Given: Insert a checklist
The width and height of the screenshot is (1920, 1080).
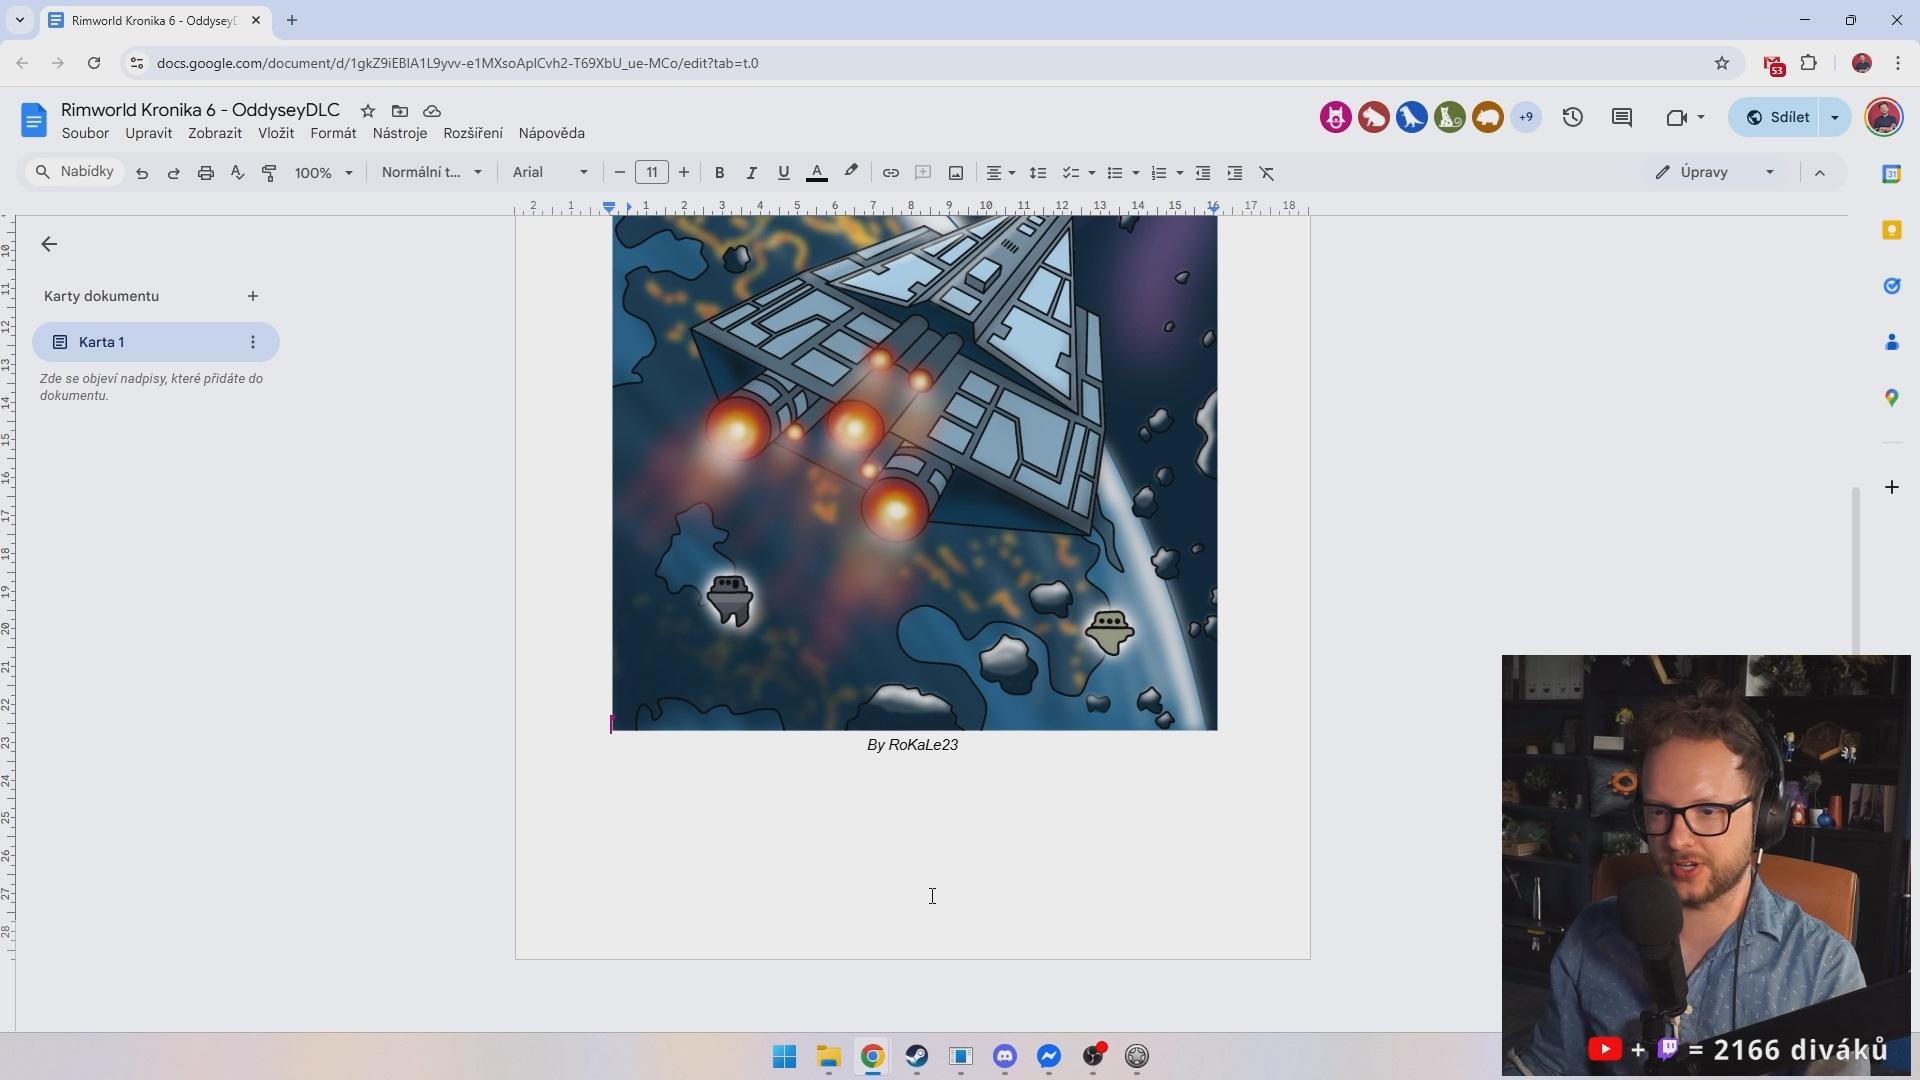Looking at the screenshot, I should pyautogui.click(x=1071, y=173).
